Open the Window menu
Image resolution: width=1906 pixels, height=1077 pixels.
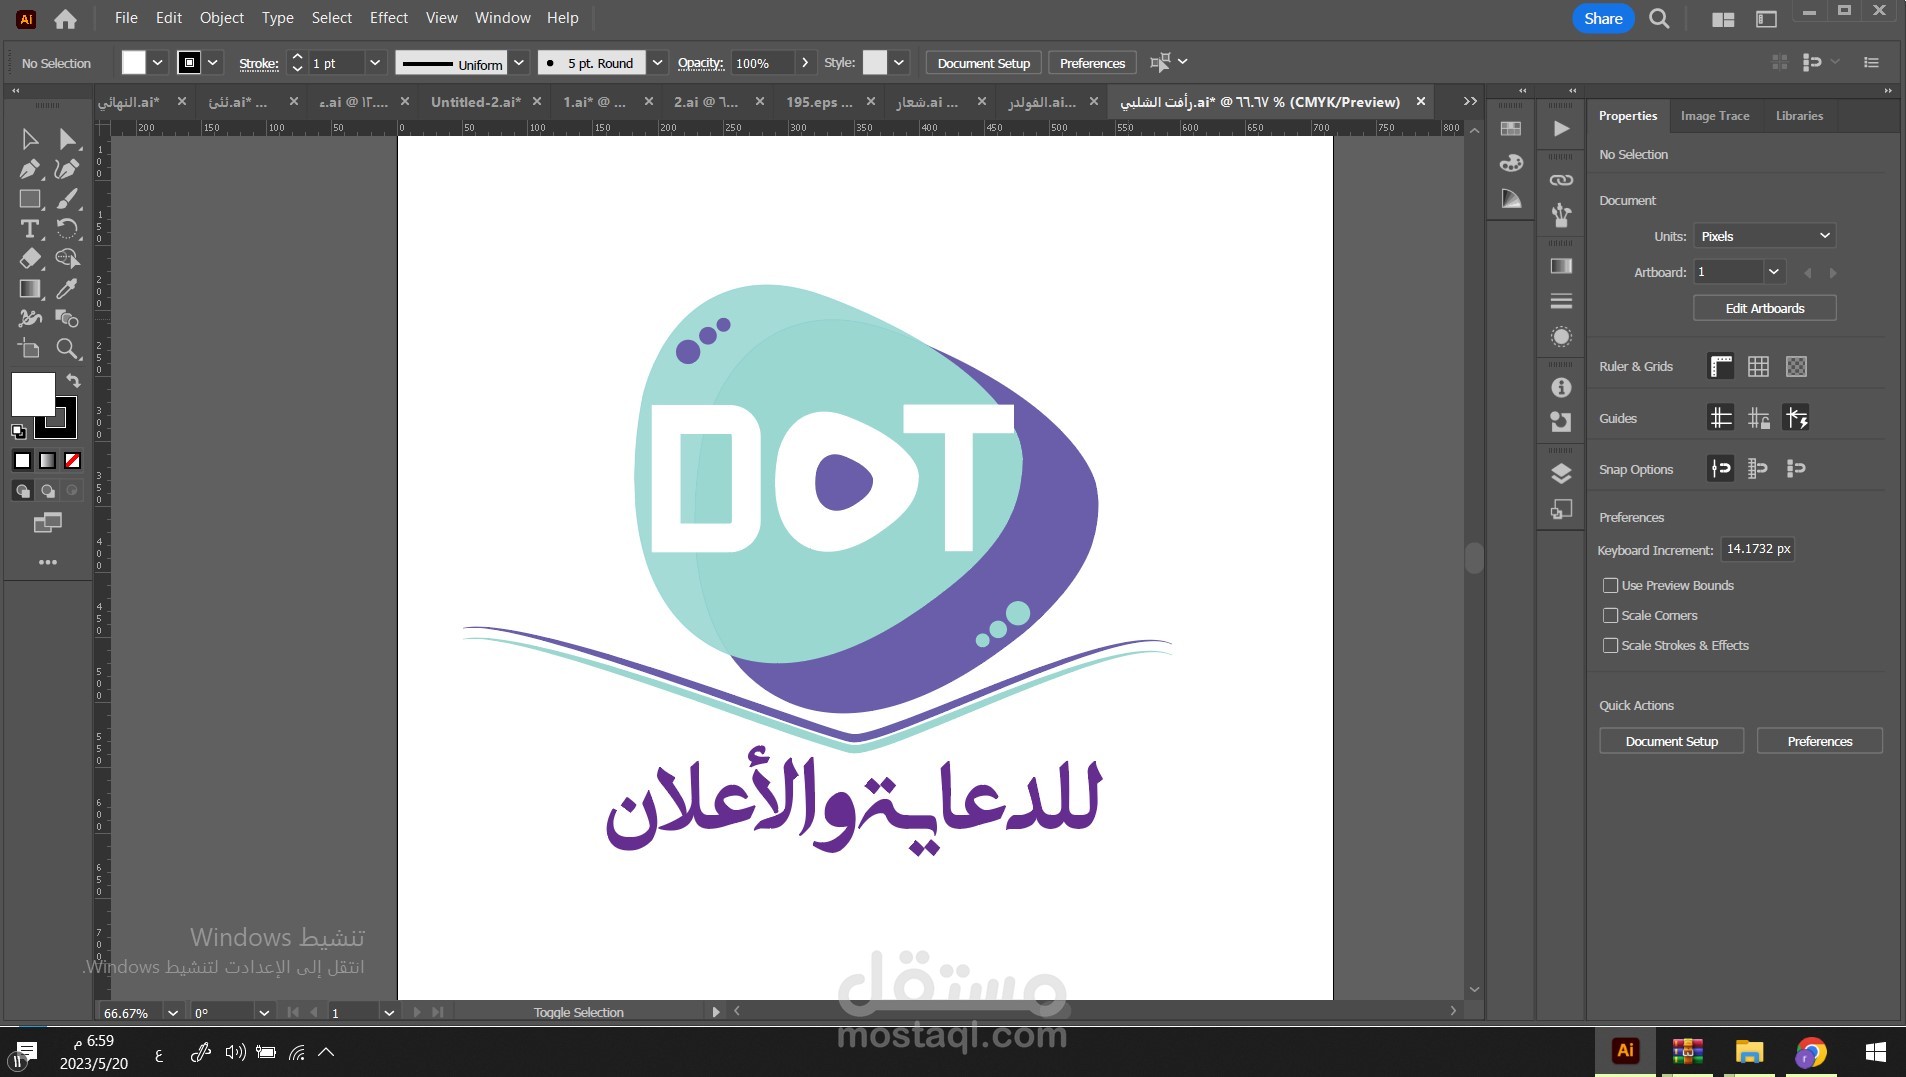[x=502, y=18]
